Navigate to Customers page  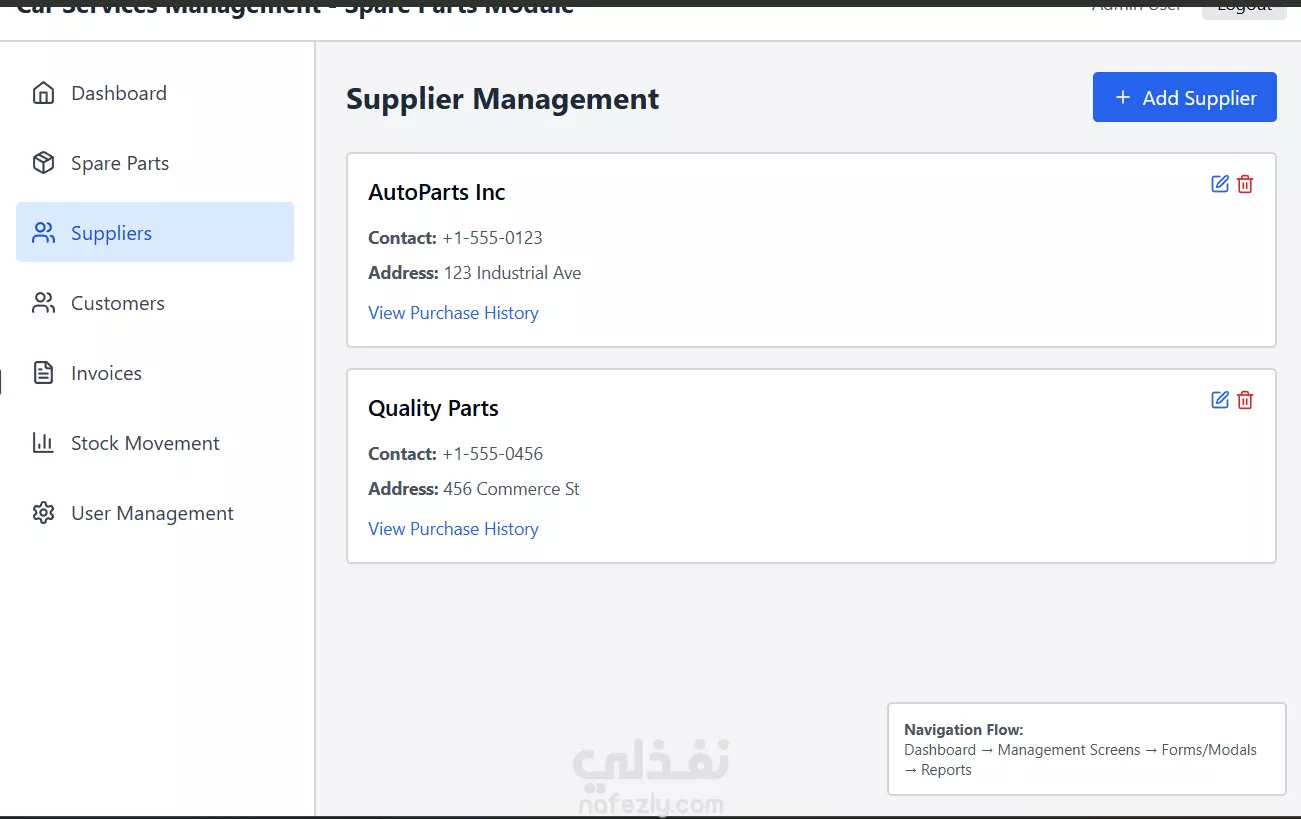click(118, 303)
